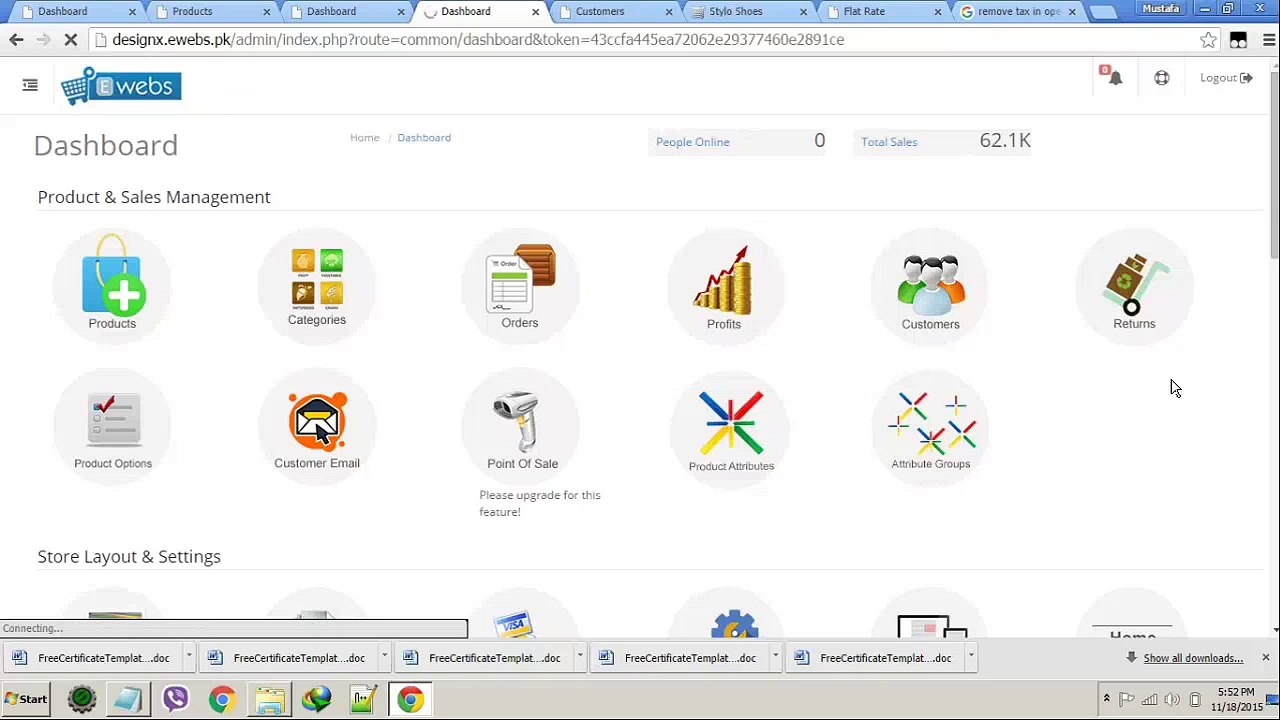Screen dimensions: 1280x720
Task: Open the Customers icon
Action: (x=931, y=285)
